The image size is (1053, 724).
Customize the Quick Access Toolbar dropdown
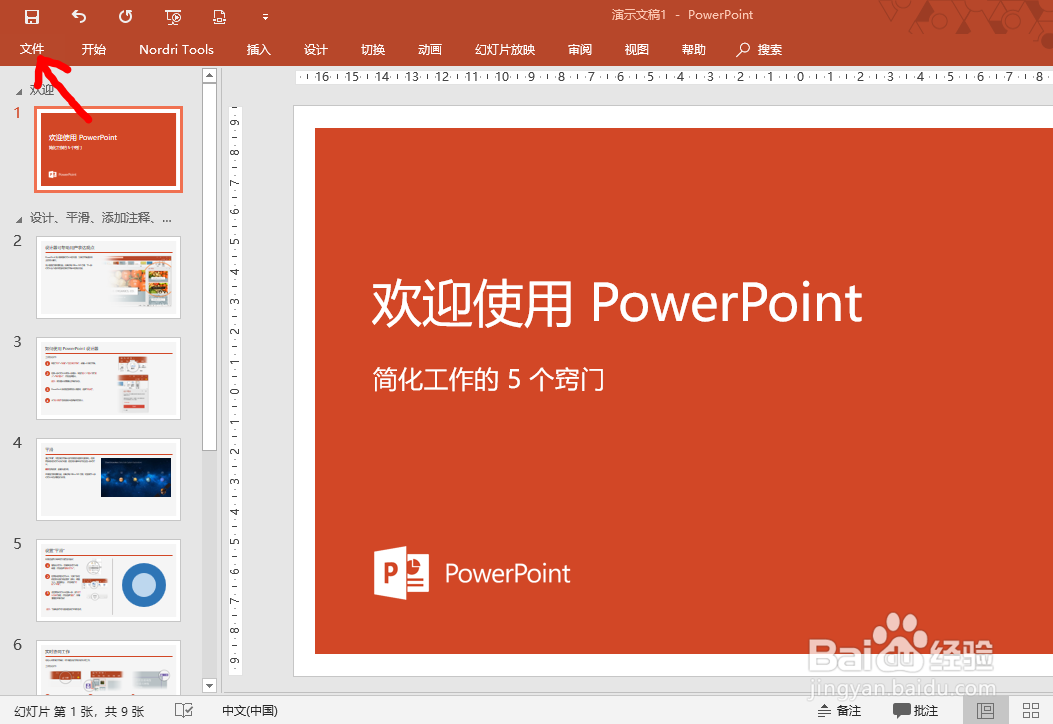265,16
